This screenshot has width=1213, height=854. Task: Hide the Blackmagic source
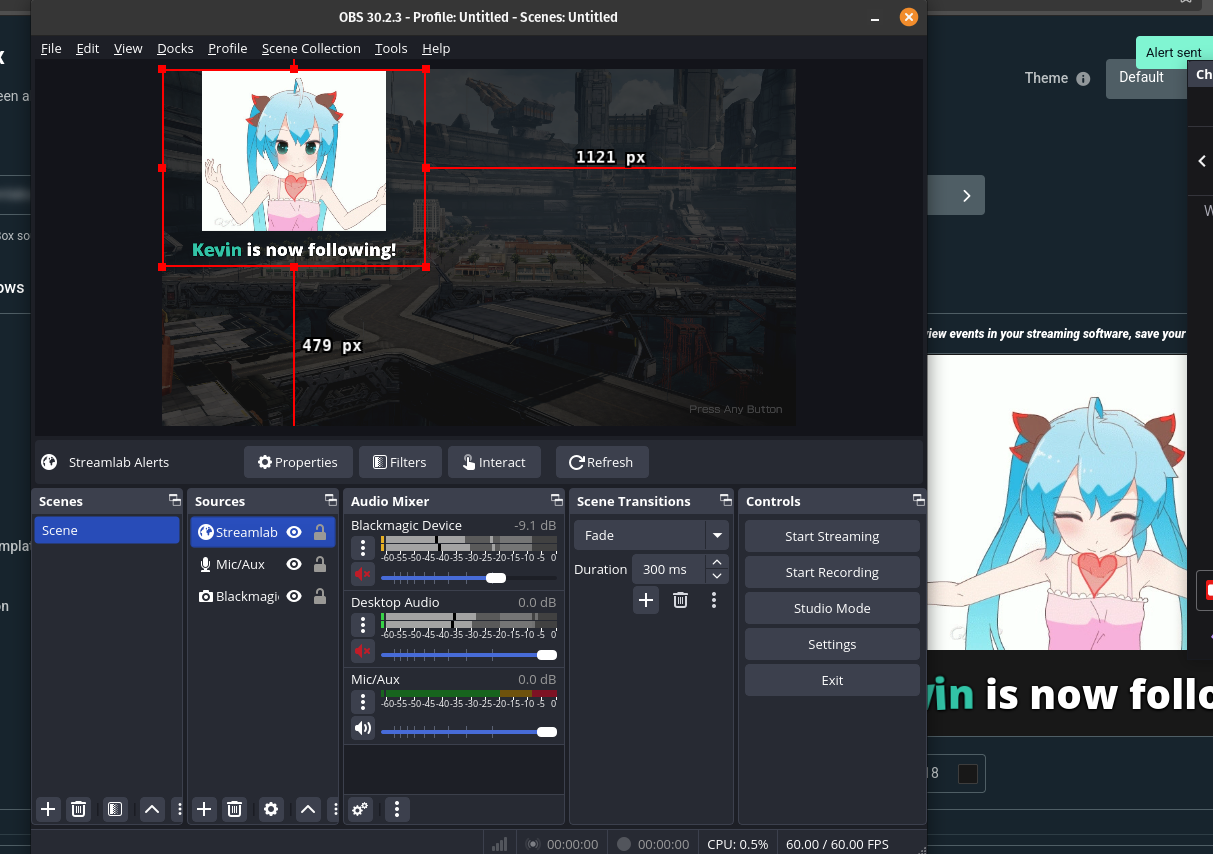[x=294, y=596]
